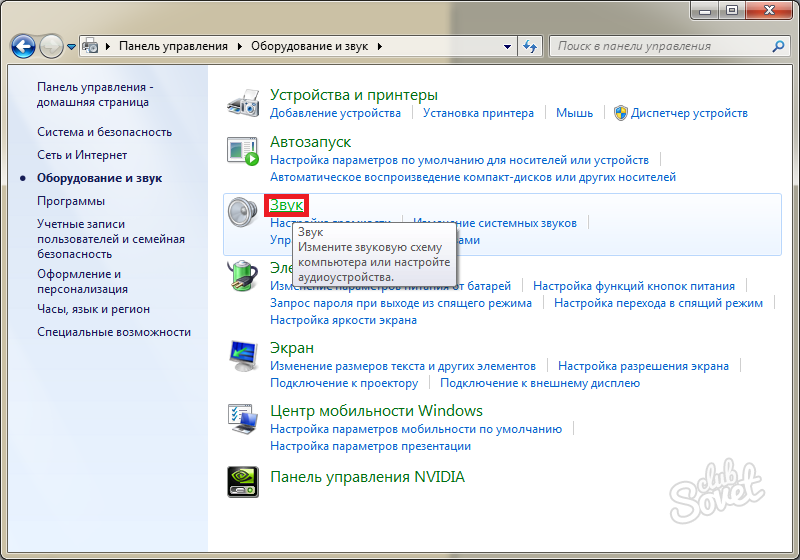Click the Установка принтера link
The image size is (800, 560).
point(478,114)
